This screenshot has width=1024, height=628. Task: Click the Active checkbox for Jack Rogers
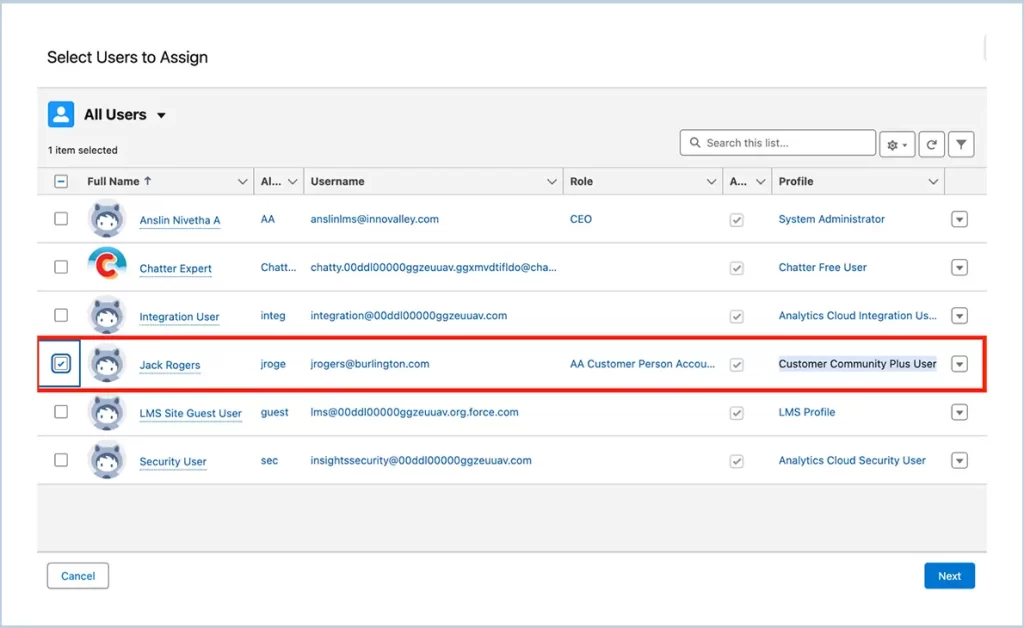[737, 365]
